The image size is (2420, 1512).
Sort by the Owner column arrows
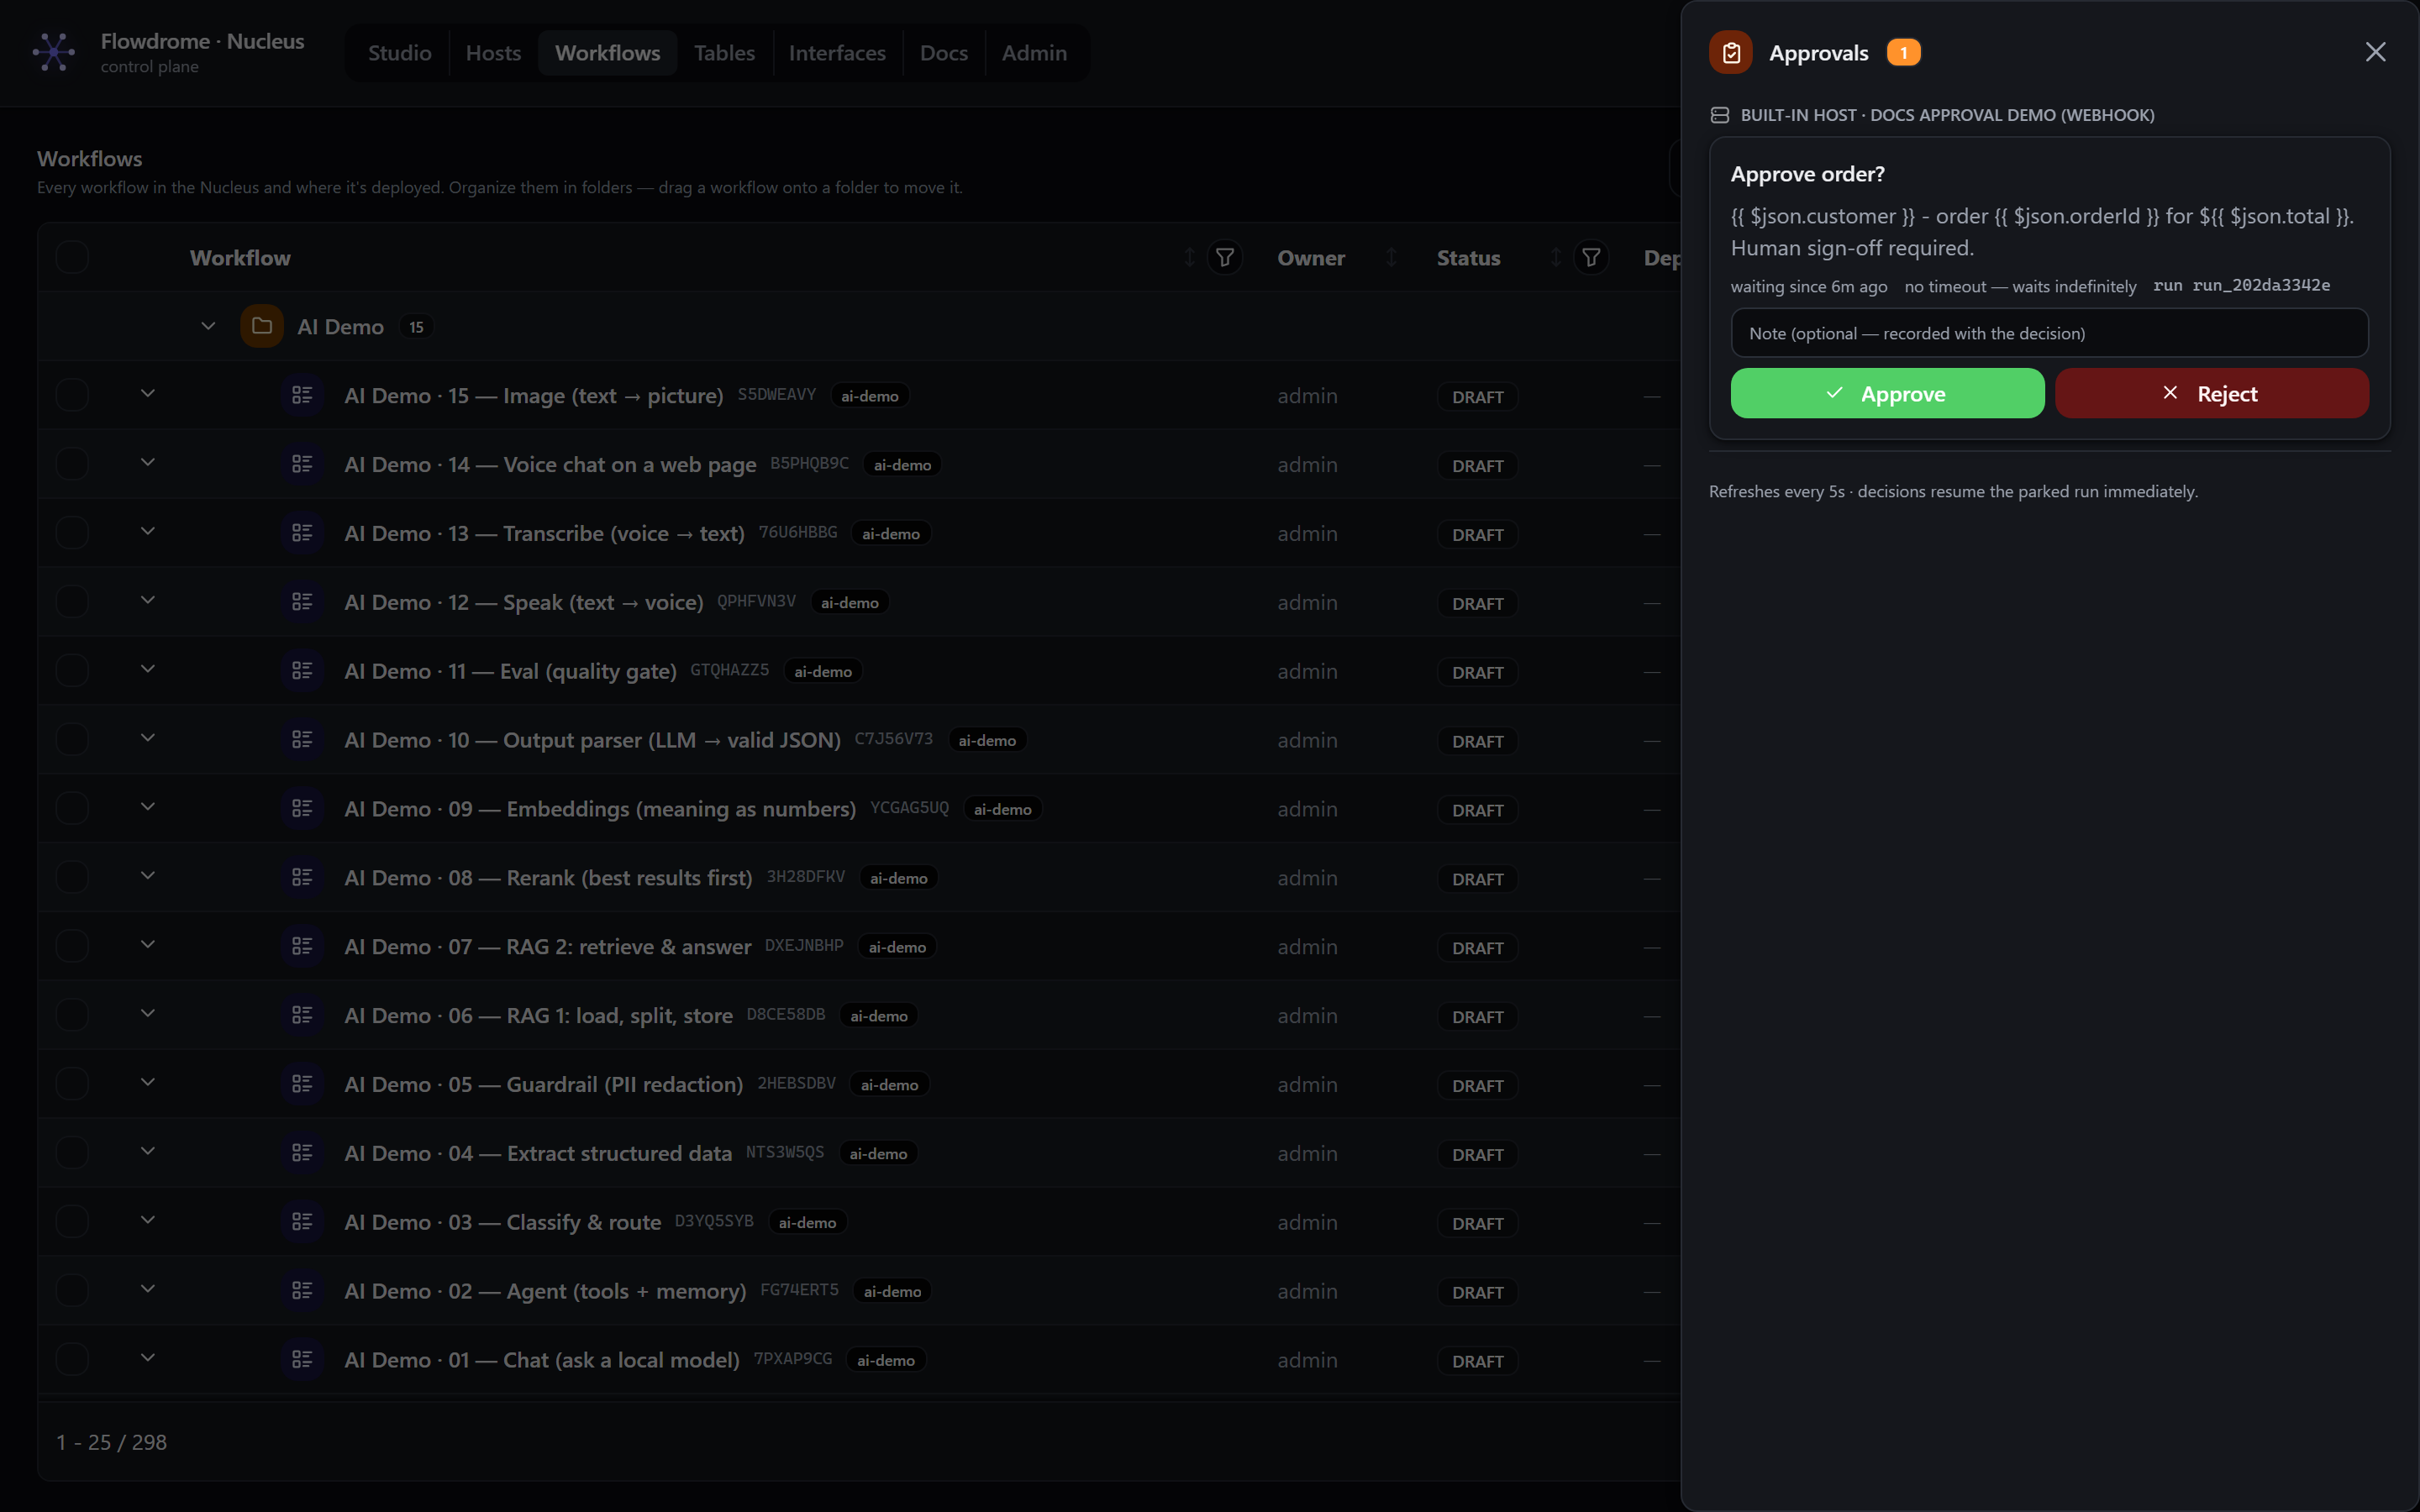pyautogui.click(x=1391, y=258)
